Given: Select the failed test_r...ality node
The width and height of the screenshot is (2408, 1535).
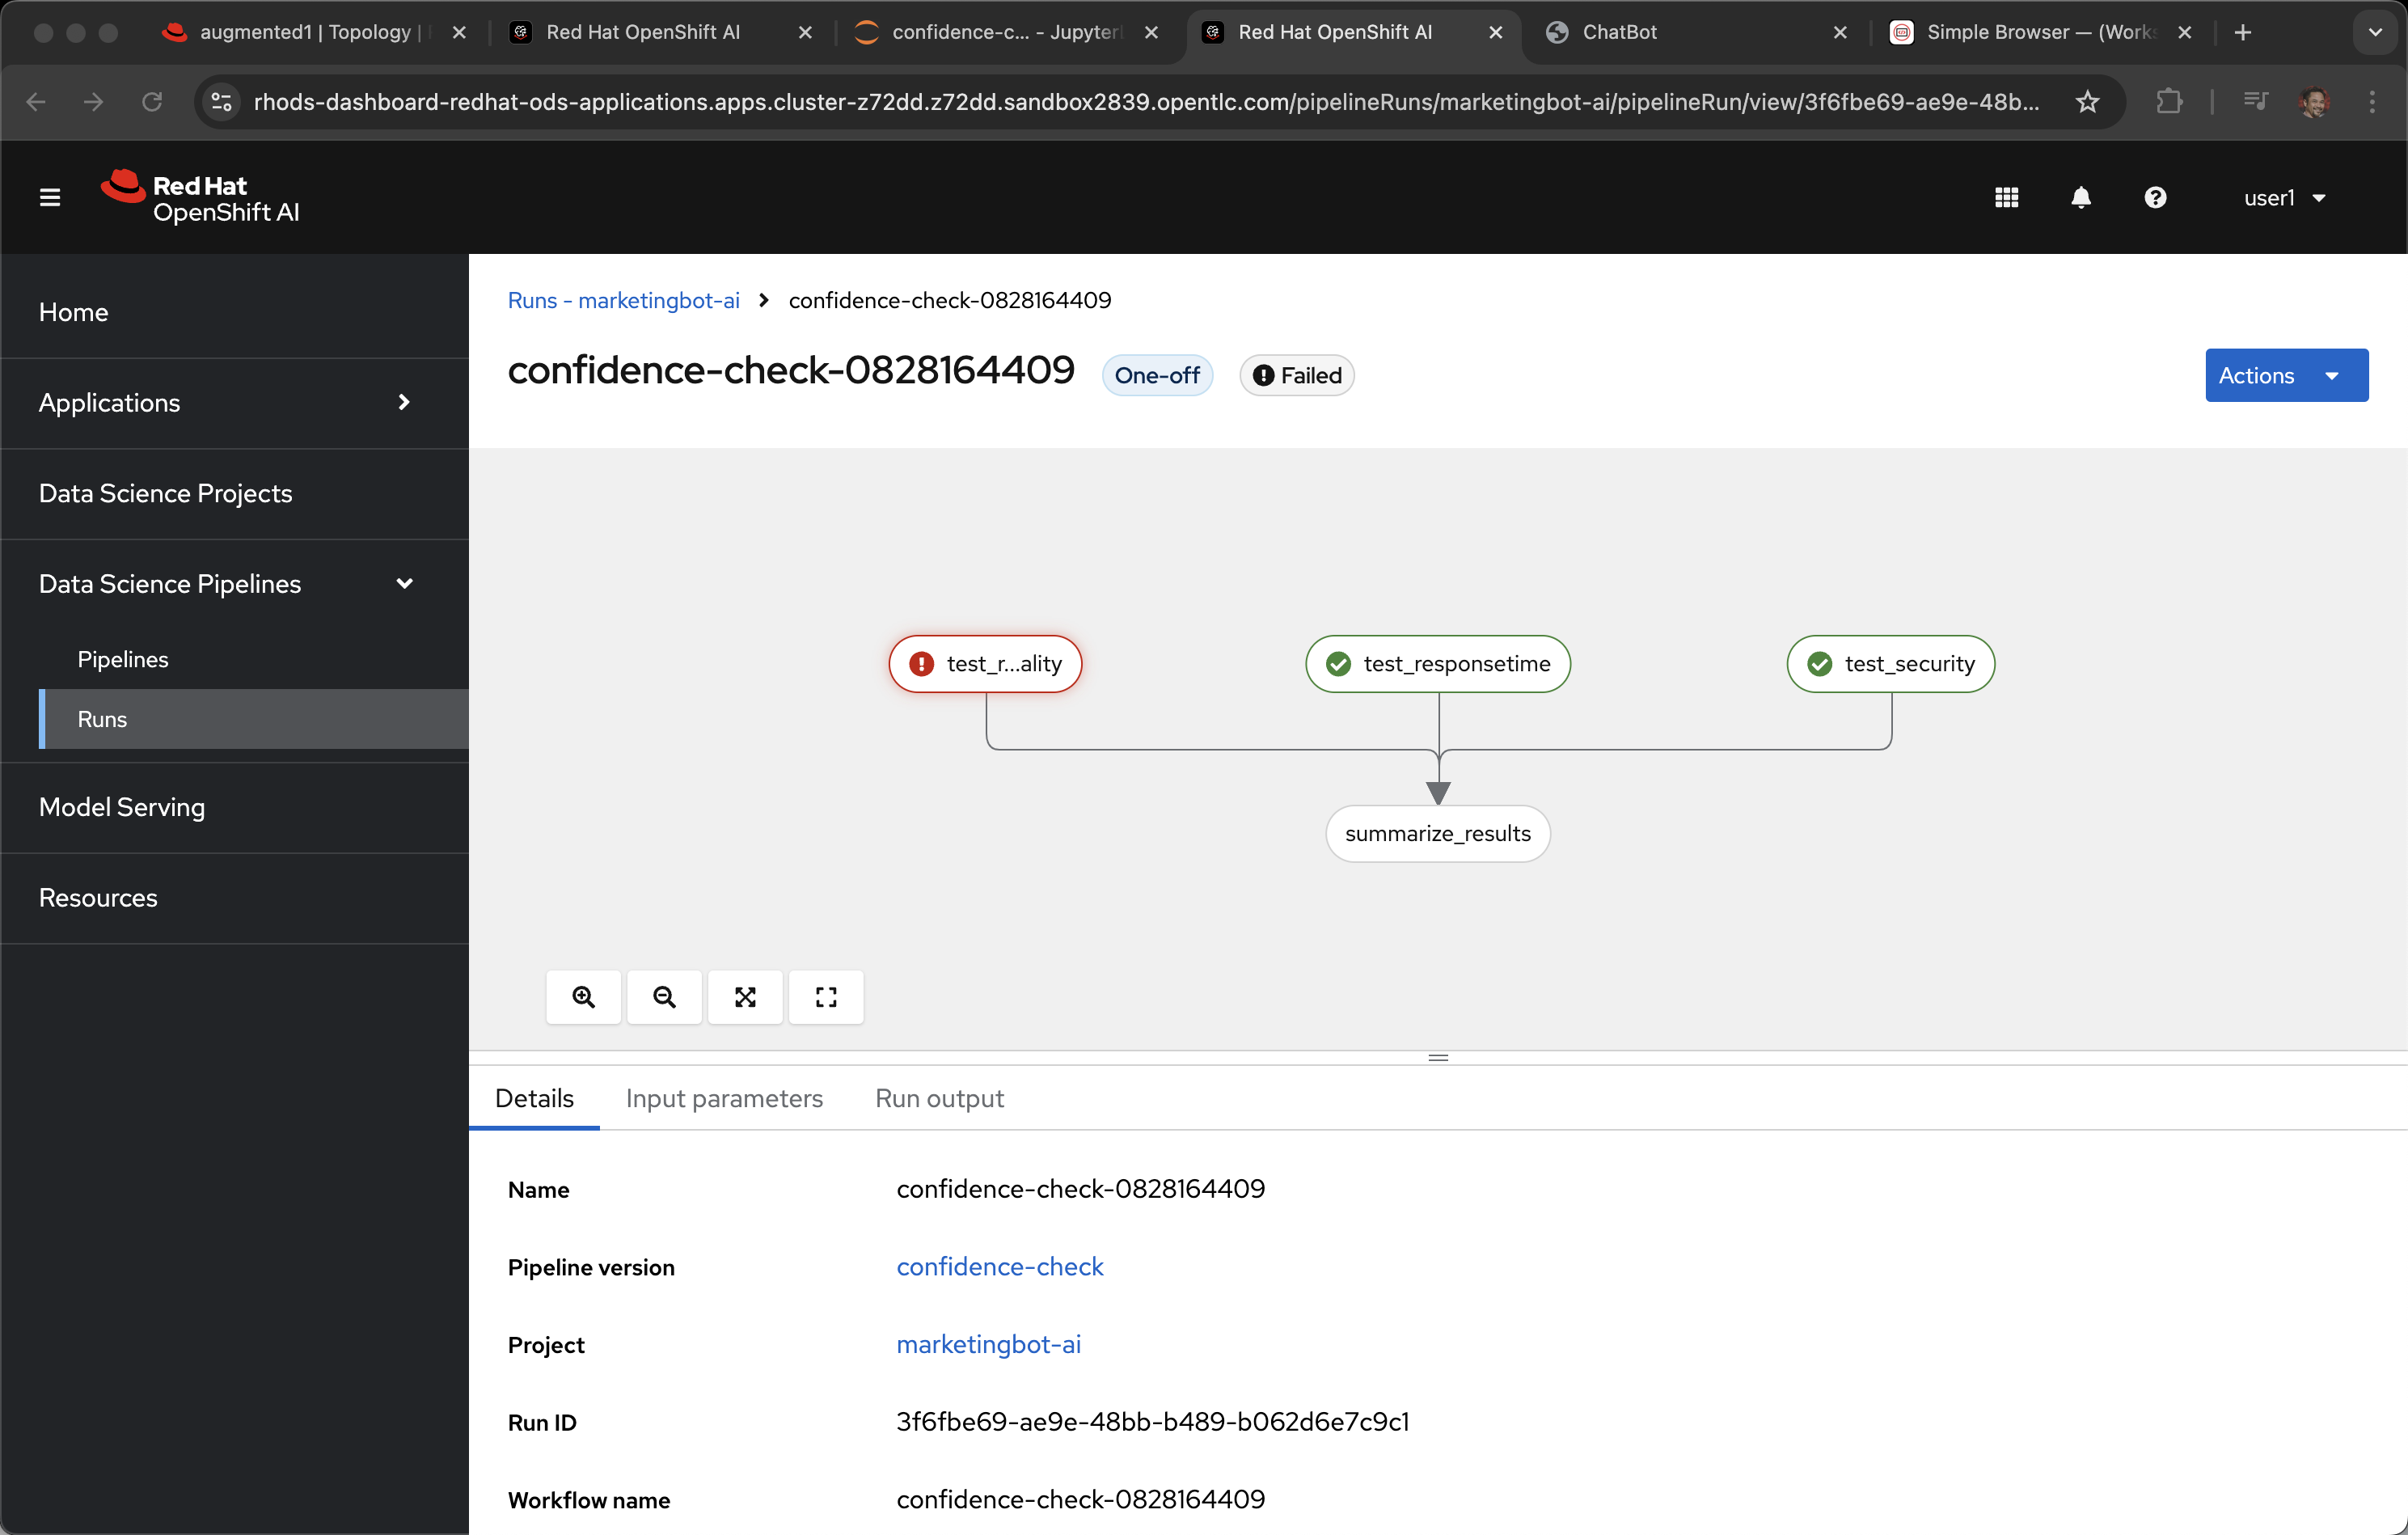Looking at the screenshot, I should tap(985, 664).
